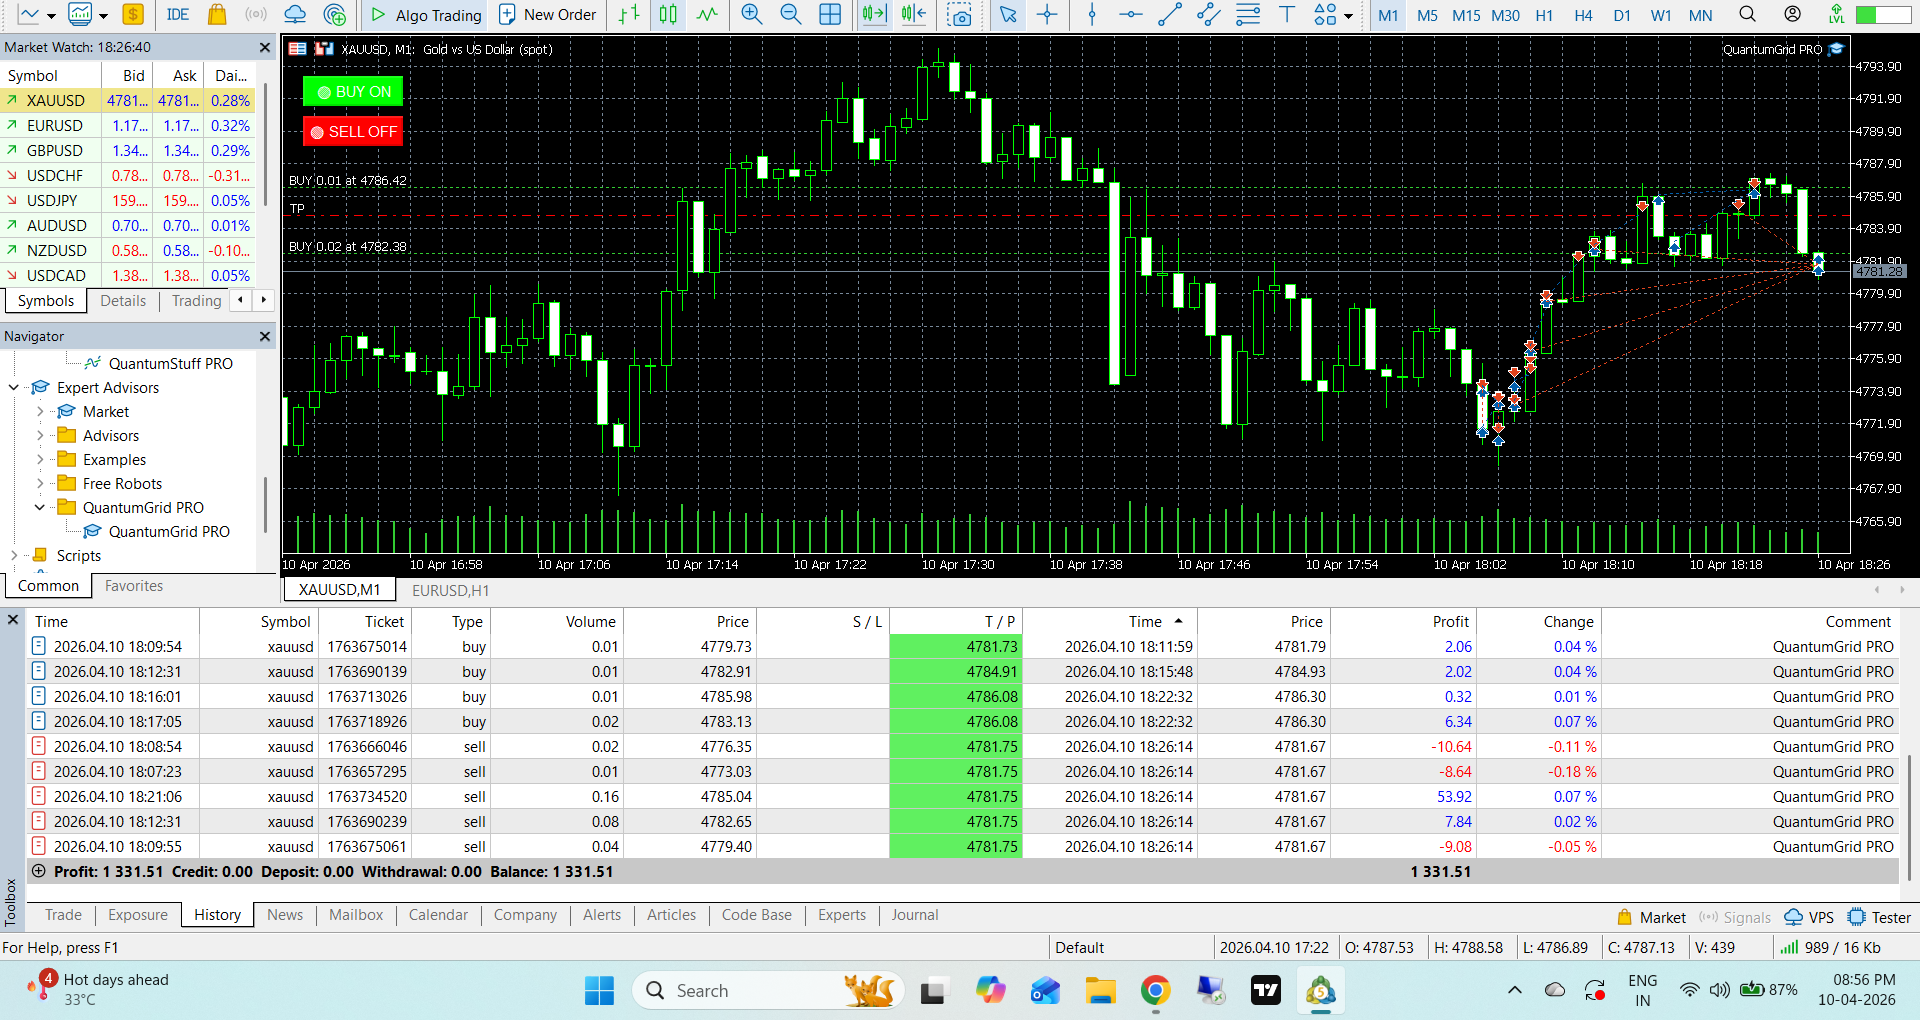The width and height of the screenshot is (1920, 1020).
Task: Open the Calendar tab in Toolbox
Action: coord(438,915)
